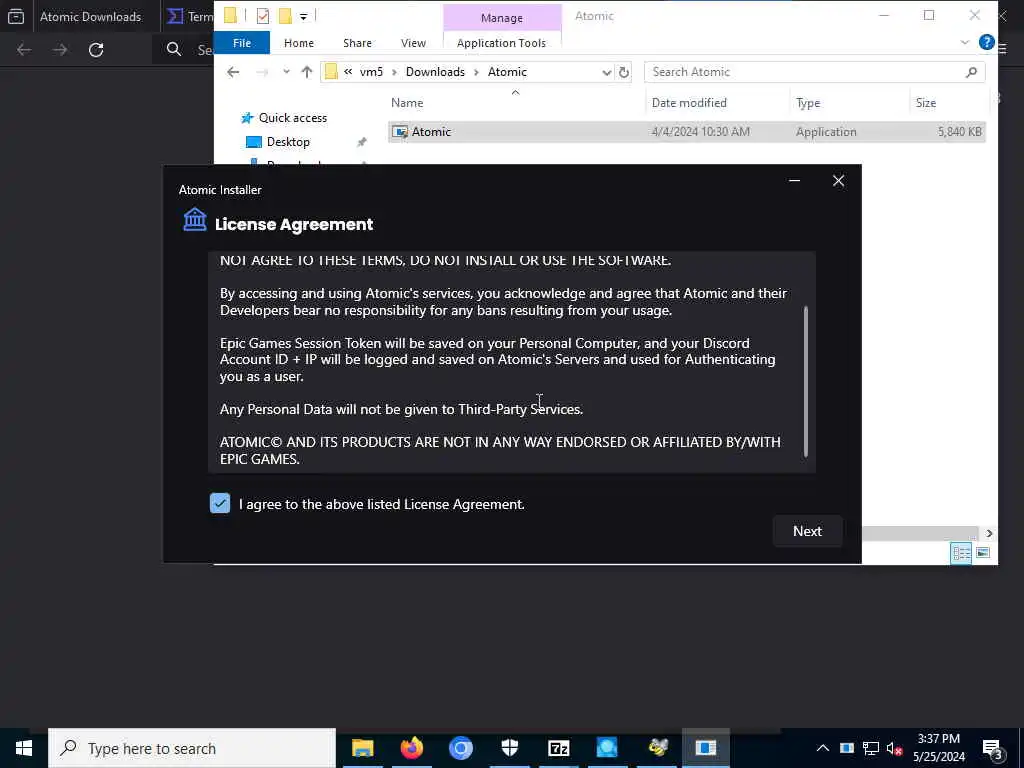Switch to the Share ribbon tab

coord(357,43)
